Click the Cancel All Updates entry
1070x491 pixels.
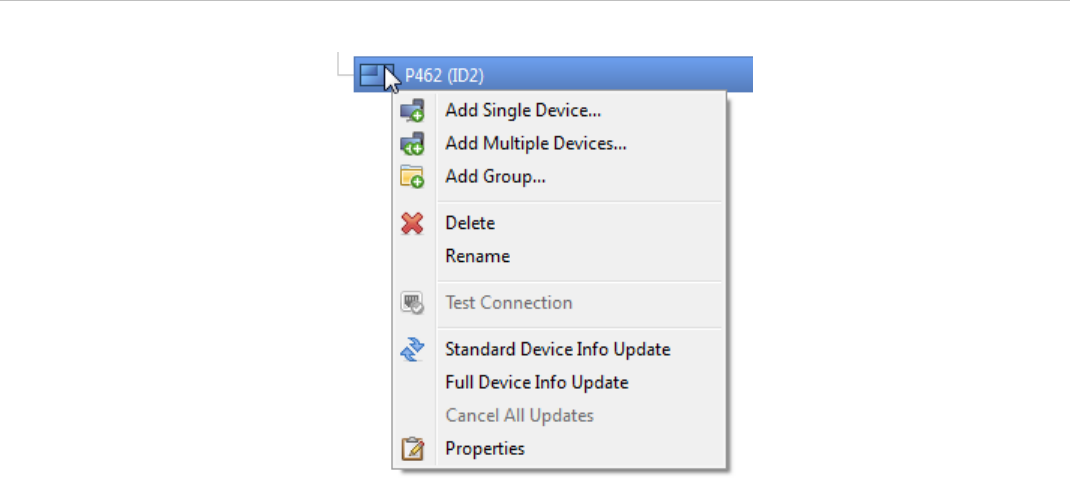coord(519,415)
